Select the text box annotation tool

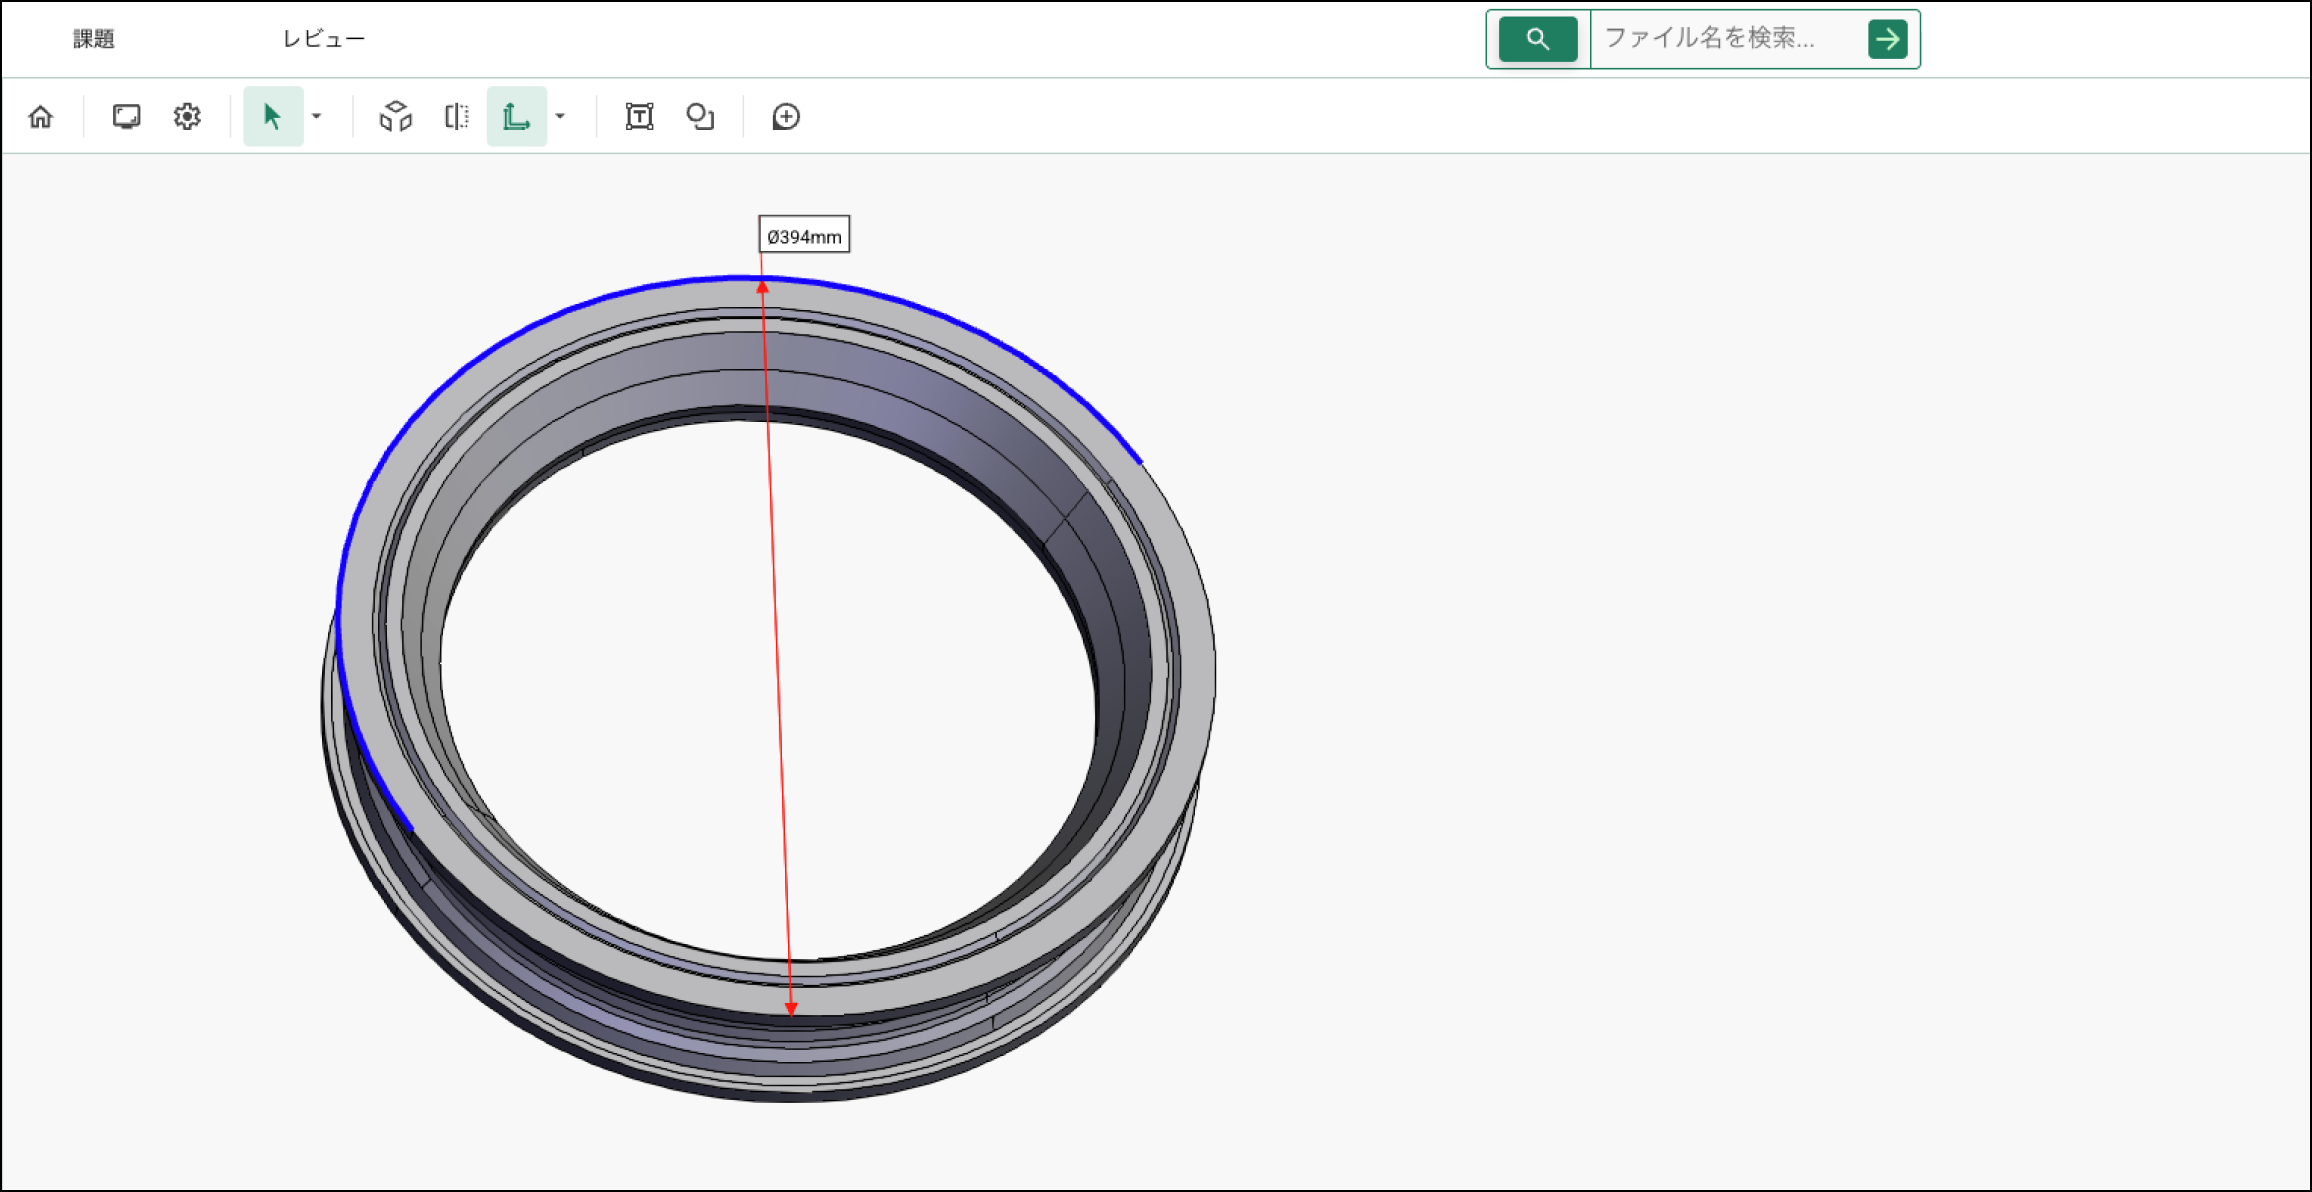click(x=639, y=117)
